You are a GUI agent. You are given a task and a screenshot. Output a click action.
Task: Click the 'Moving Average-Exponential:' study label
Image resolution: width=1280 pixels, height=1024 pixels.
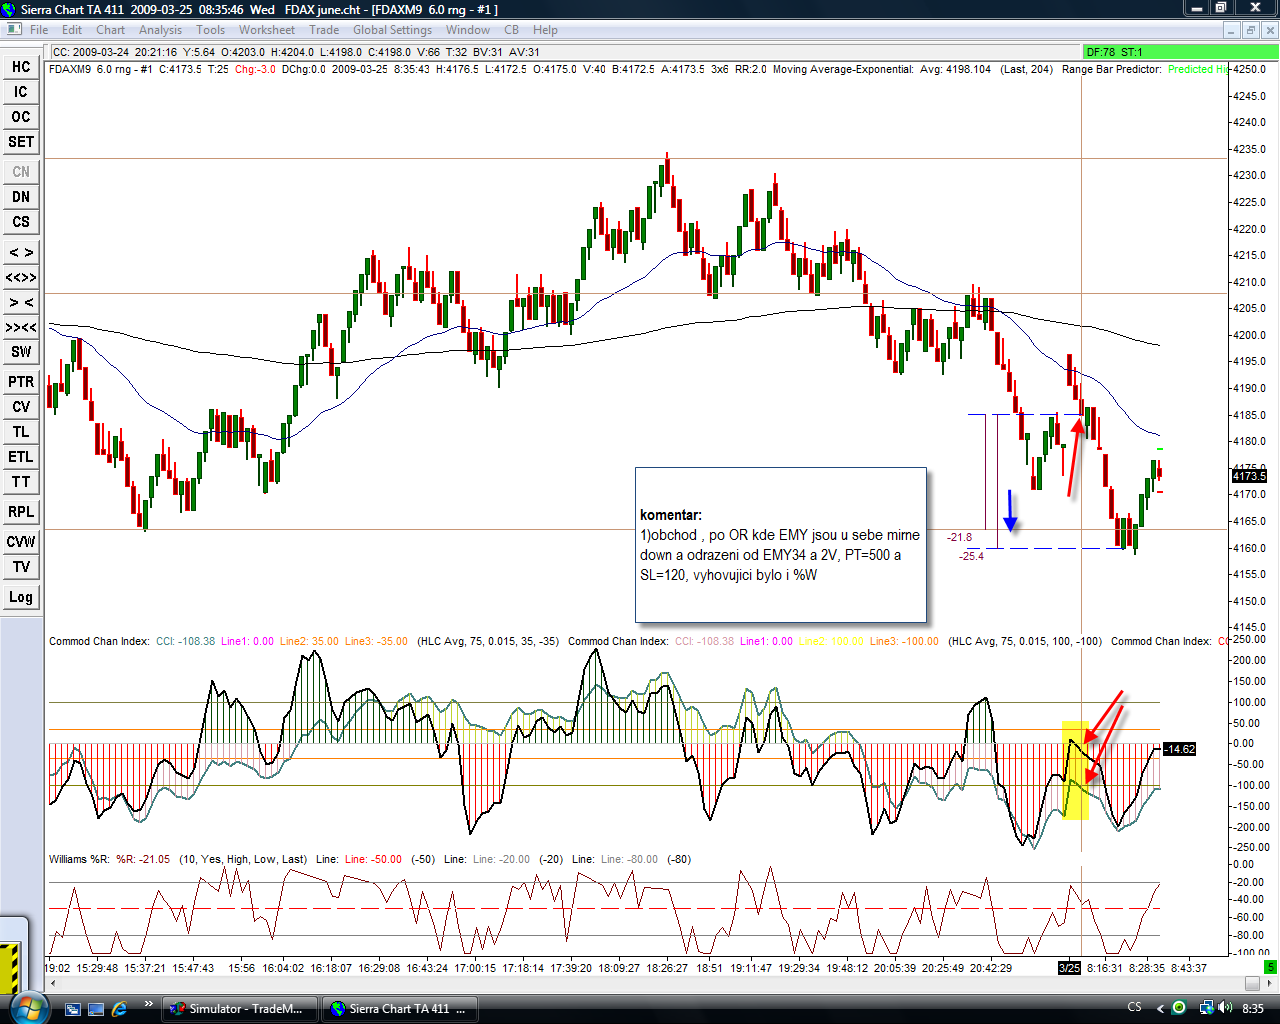(843, 69)
